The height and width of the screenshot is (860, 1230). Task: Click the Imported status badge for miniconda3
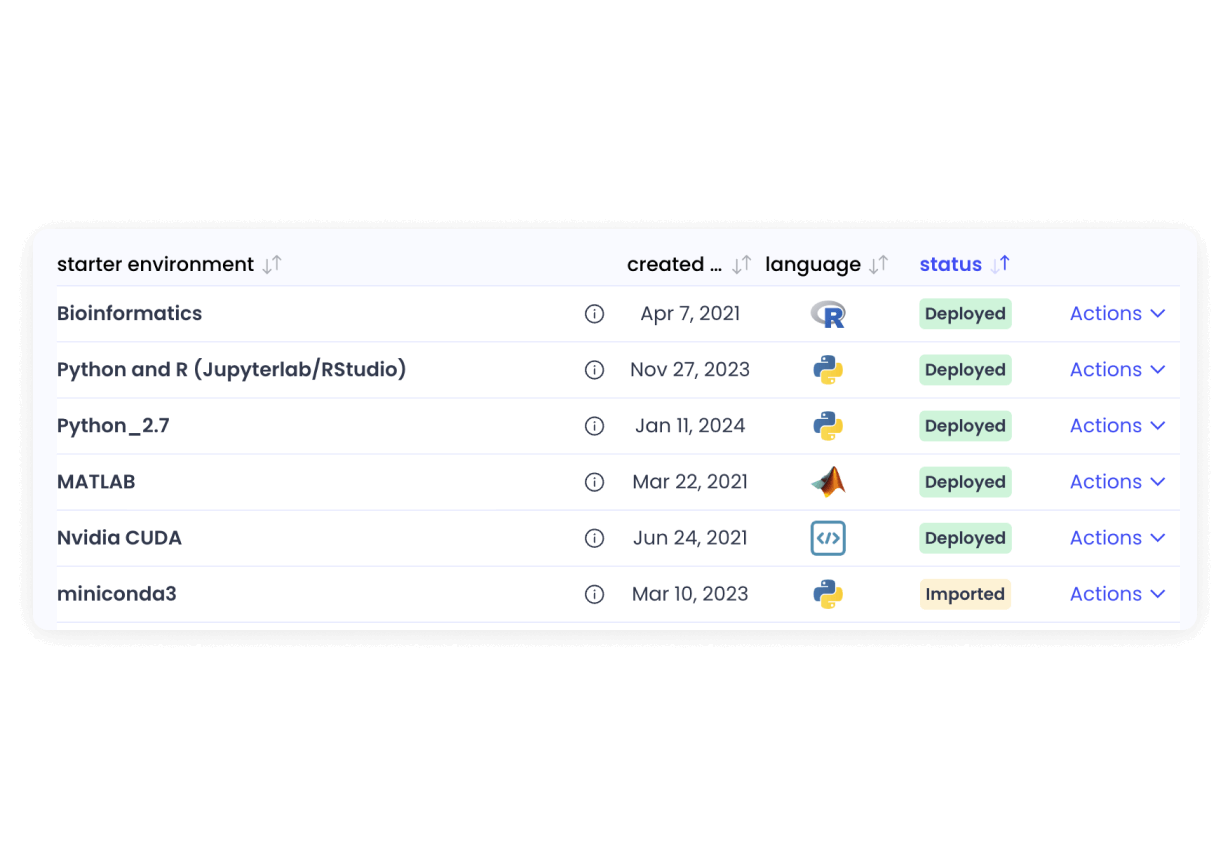click(964, 593)
